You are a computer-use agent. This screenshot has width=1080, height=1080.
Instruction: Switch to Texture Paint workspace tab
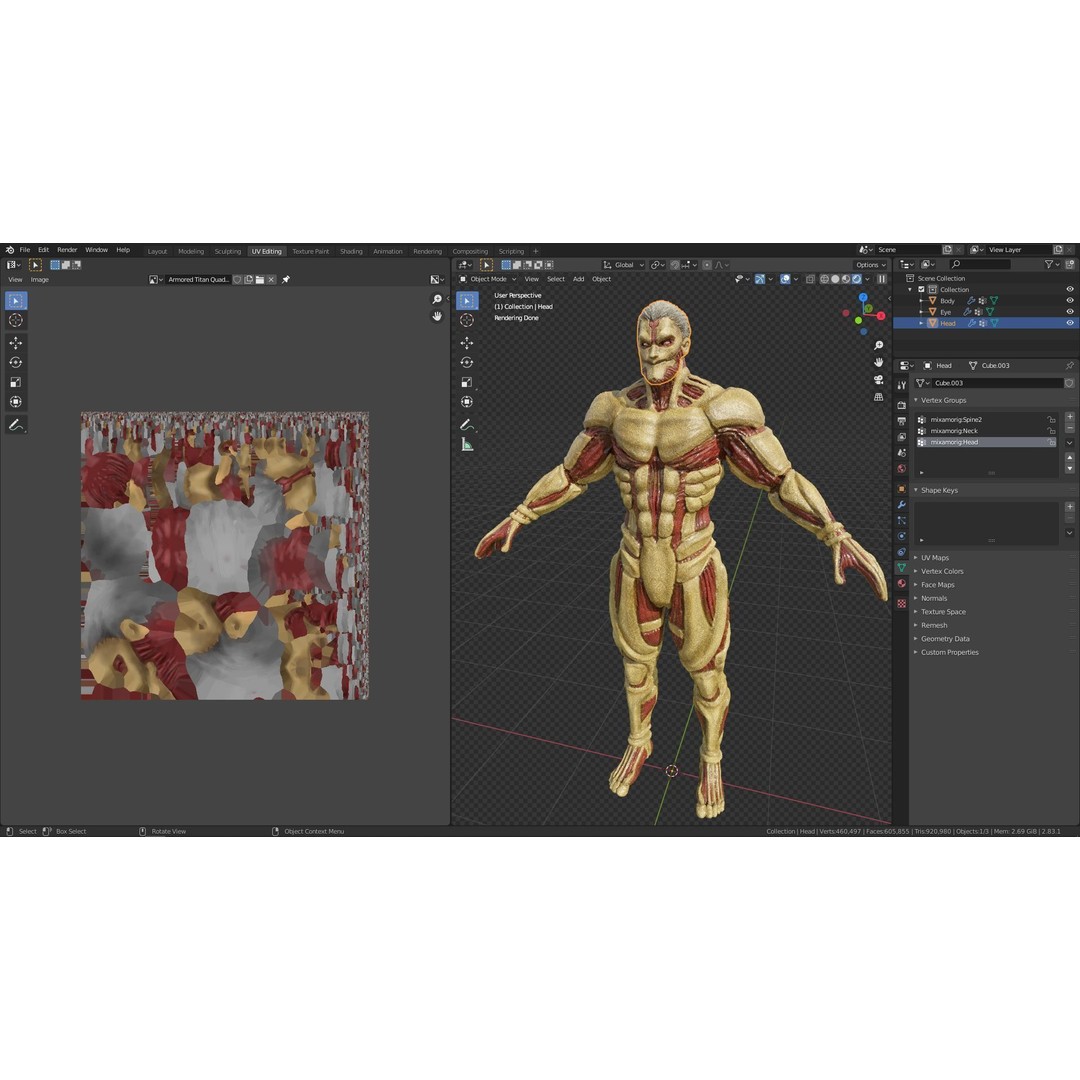click(311, 251)
